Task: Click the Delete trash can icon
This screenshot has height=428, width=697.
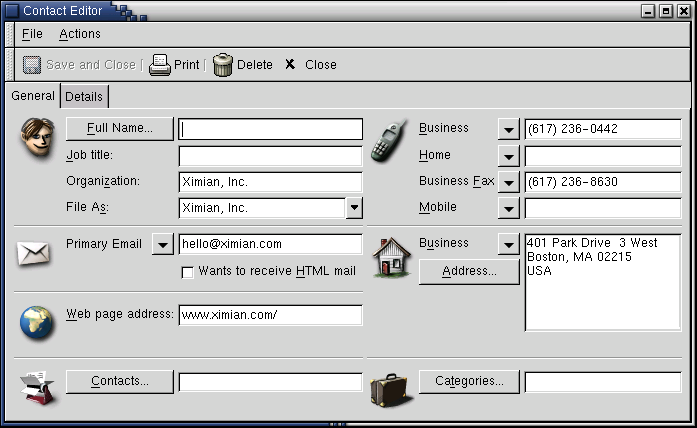Action: (223, 64)
